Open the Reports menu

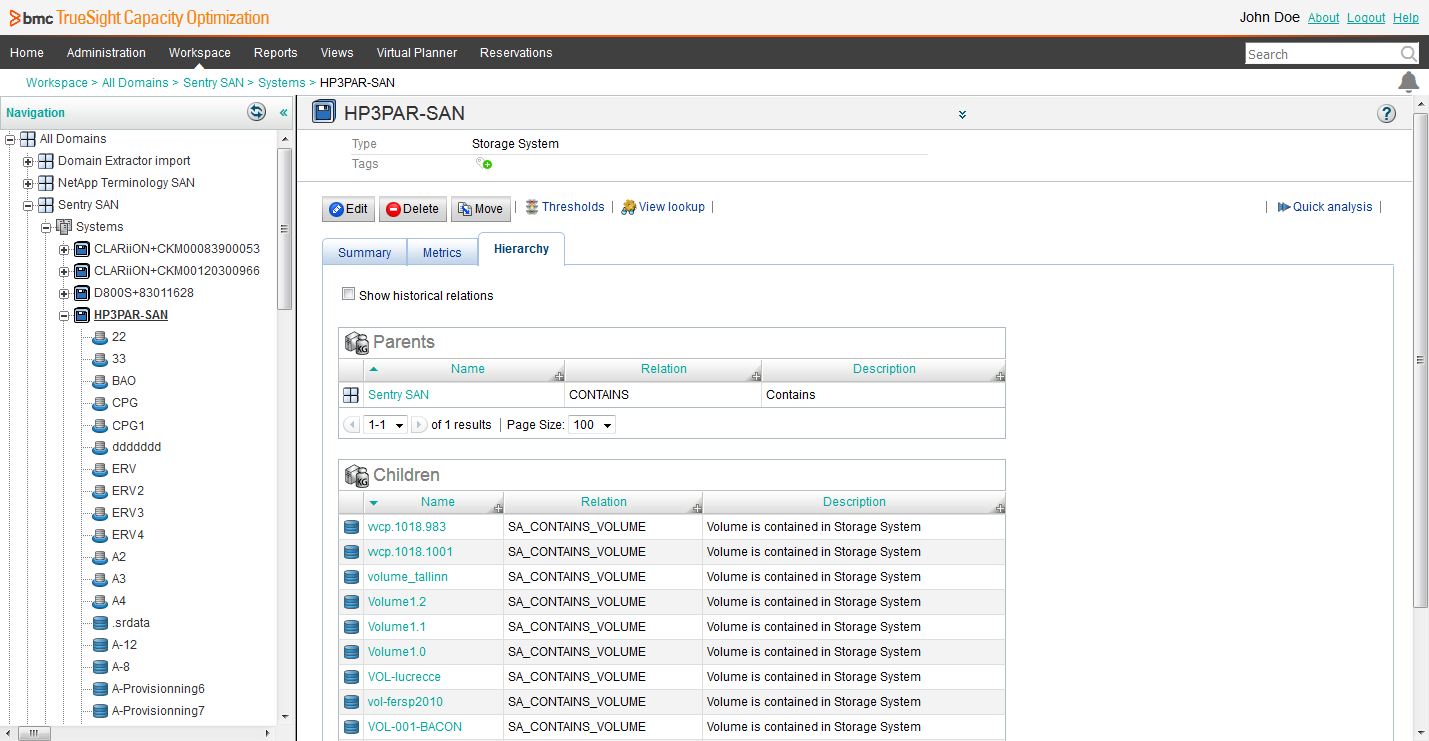(x=275, y=53)
